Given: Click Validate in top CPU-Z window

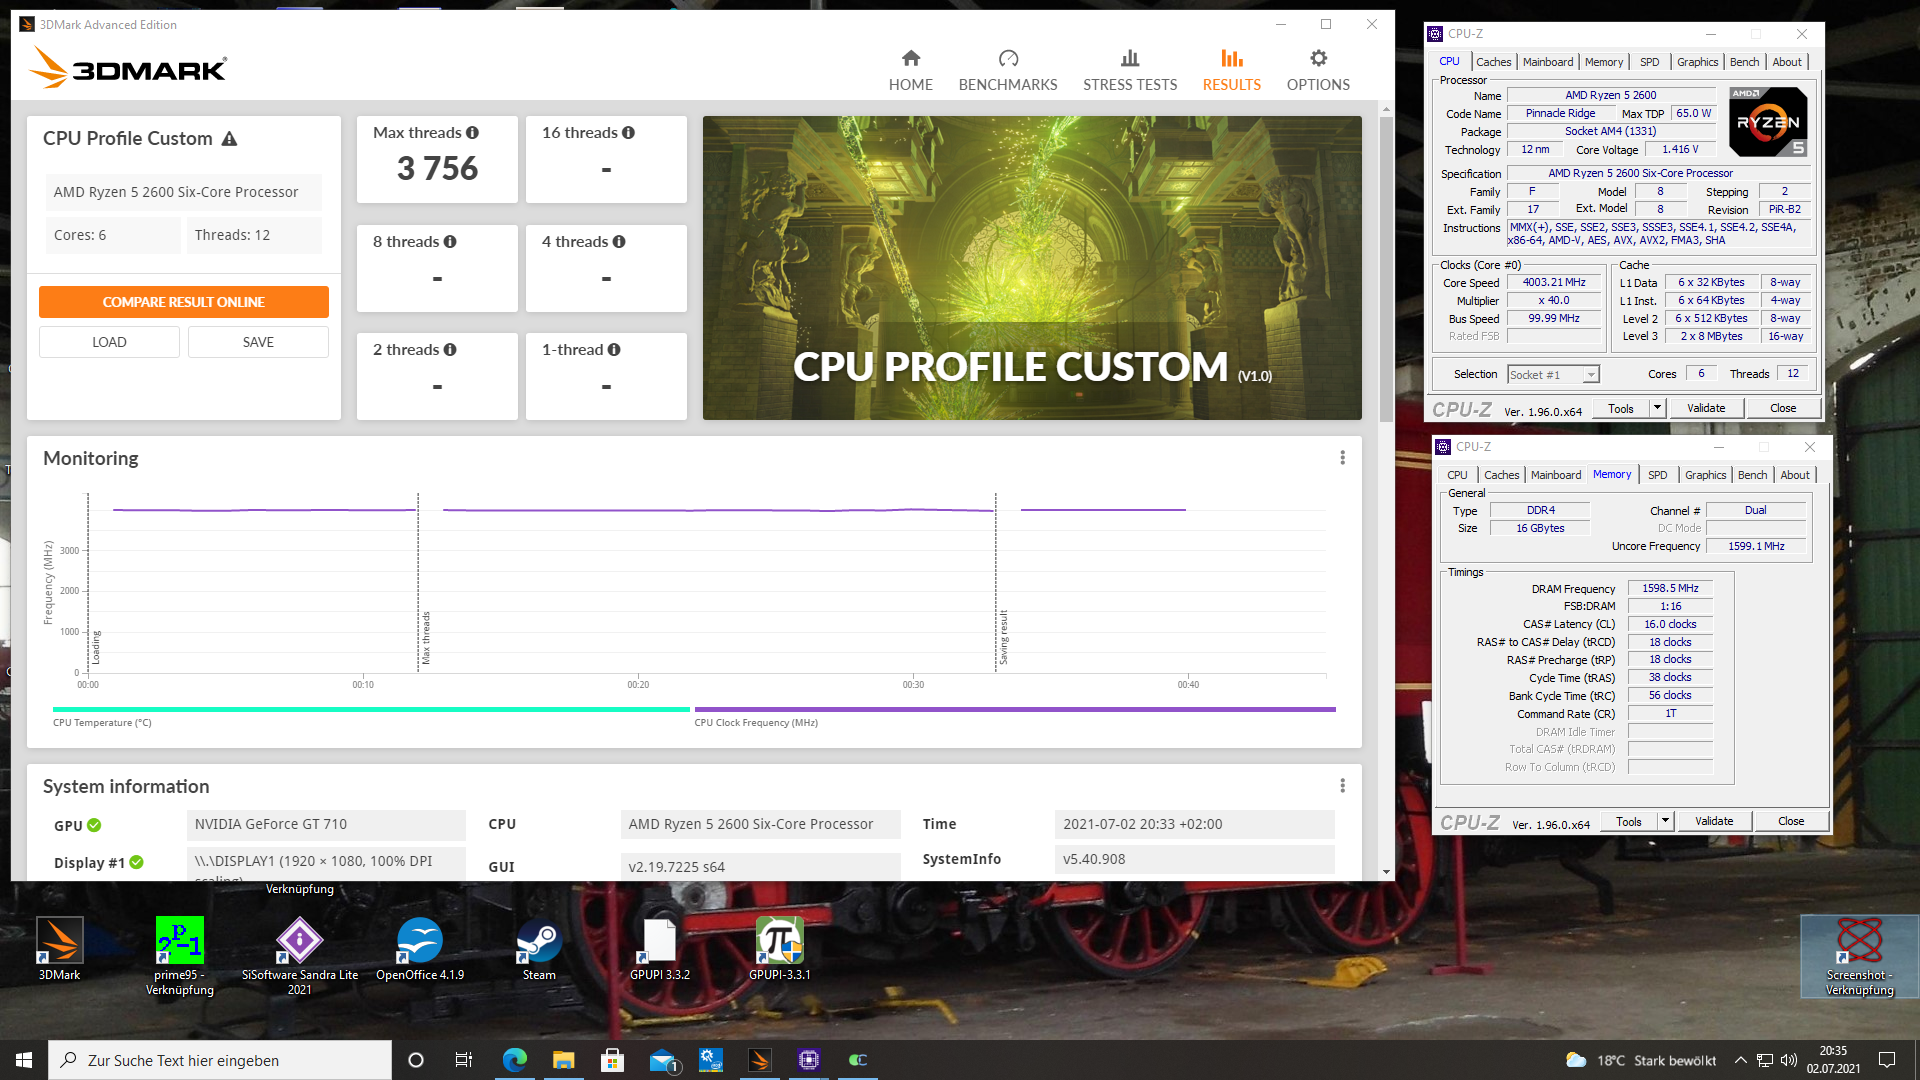Looking at the screenshot, I should pyautogui.click(x=1706, y=408).
